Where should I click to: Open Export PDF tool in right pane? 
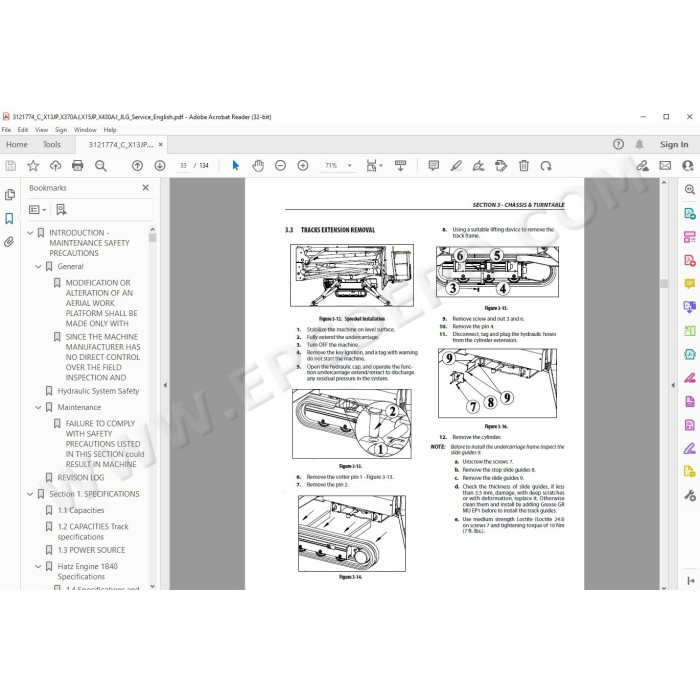point(690,213)
